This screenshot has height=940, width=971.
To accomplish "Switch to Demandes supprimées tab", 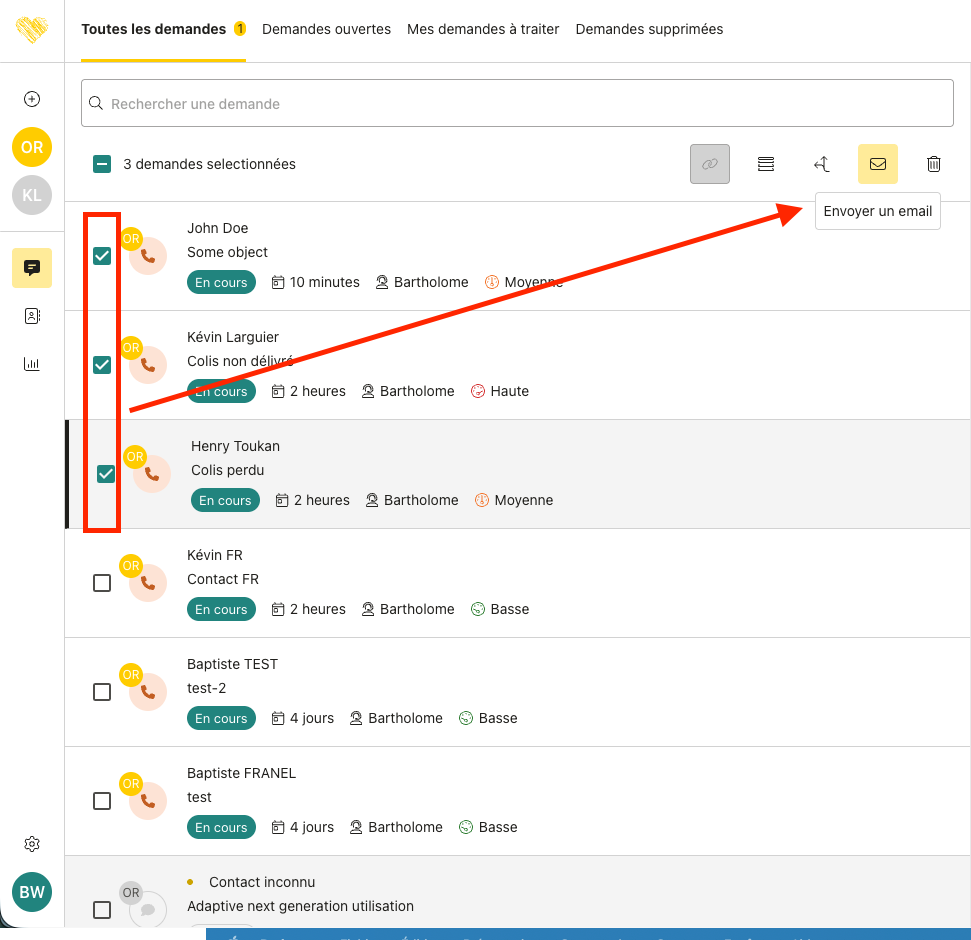I will pos(649,29).
